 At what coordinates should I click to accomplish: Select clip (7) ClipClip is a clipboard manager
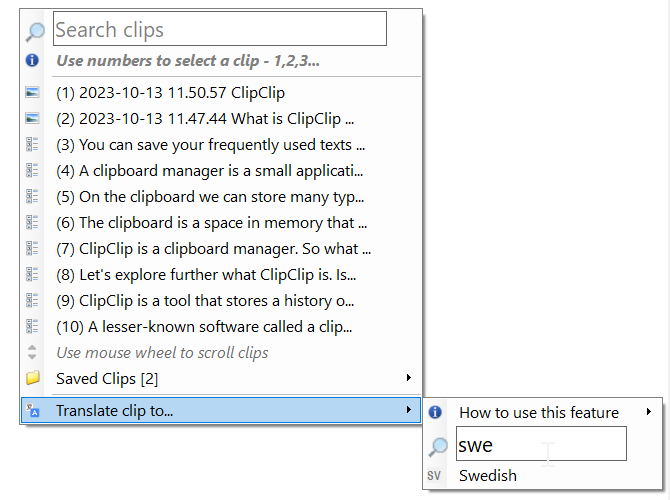tap(221, 249)
